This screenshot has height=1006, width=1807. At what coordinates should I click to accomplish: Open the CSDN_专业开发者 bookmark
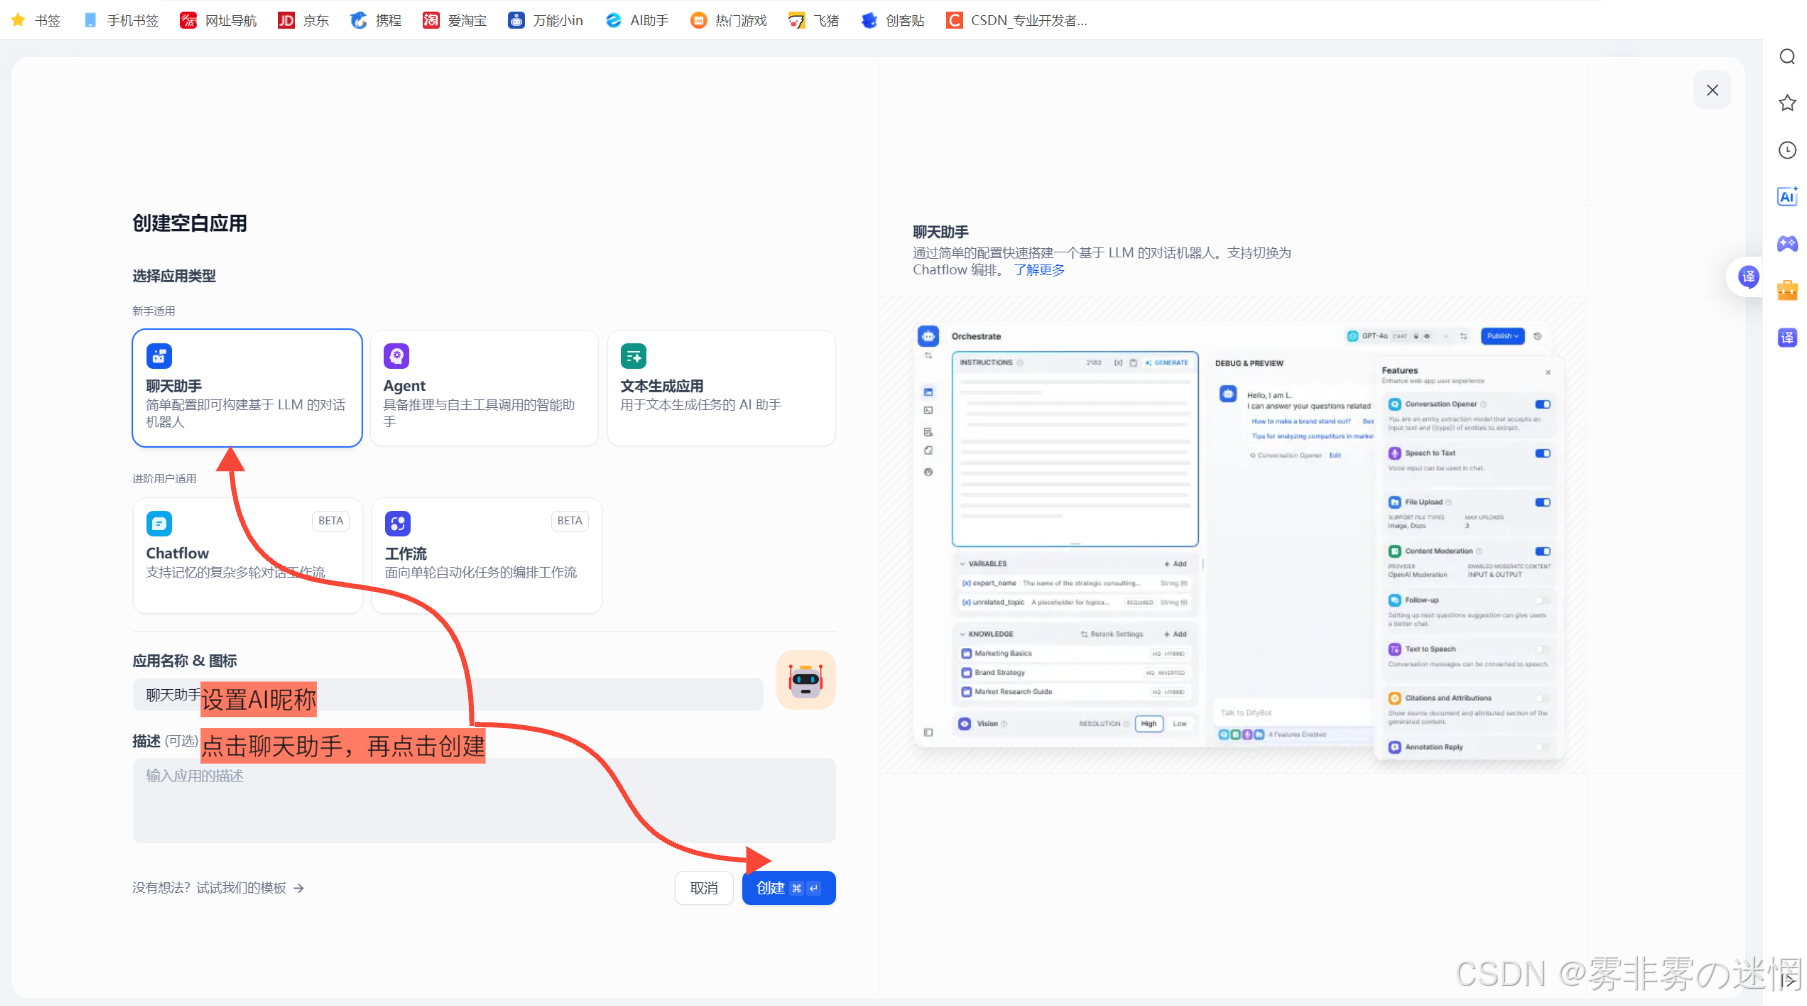click(x=1016, y=20)
